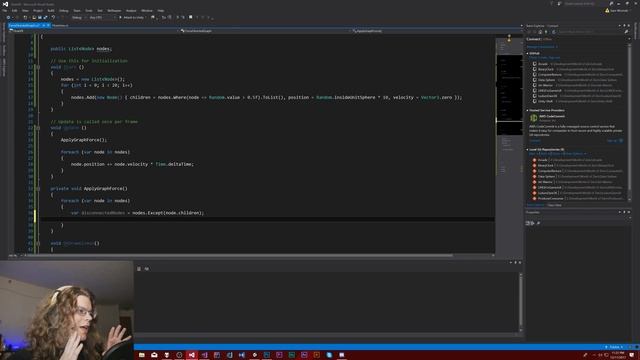Click the public List nodes declaration line
The image size is (640, 360).
(81, 49)
